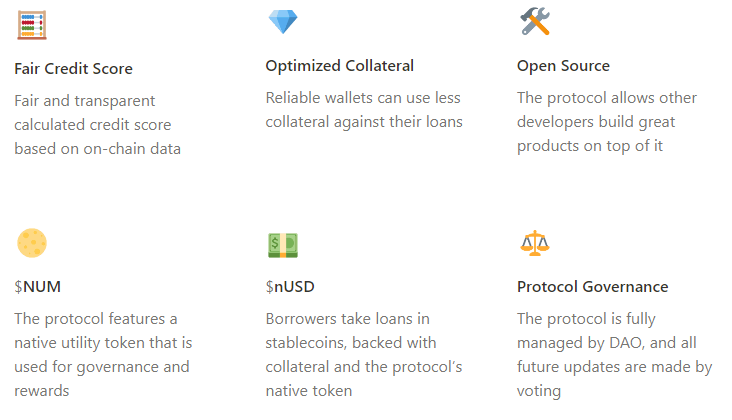The width and height of the screenshot is (732, 420).
Task: Click the Optimized Collateral heading
Action: click(x=339, y=66)
